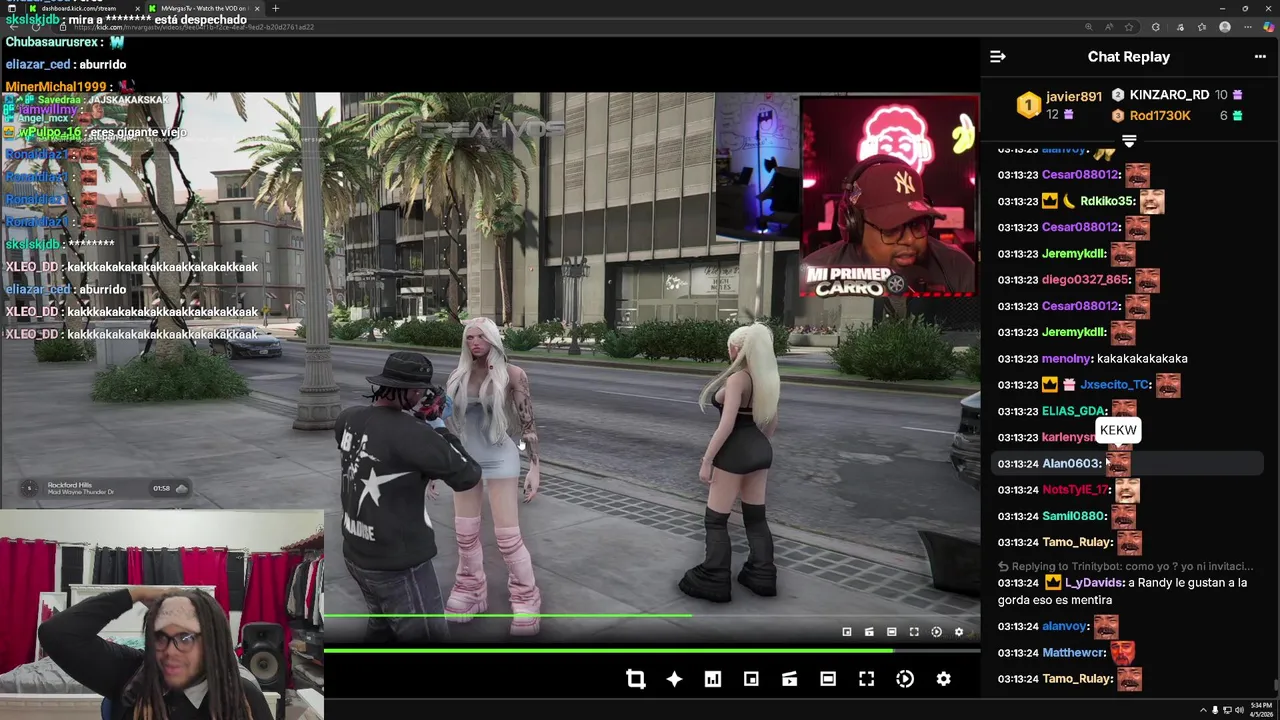The width and height of the screenshot is (1280, 720).
Task: Open a new browser tab with plus button
Action: pyautogui.click(x=276, y=8)
